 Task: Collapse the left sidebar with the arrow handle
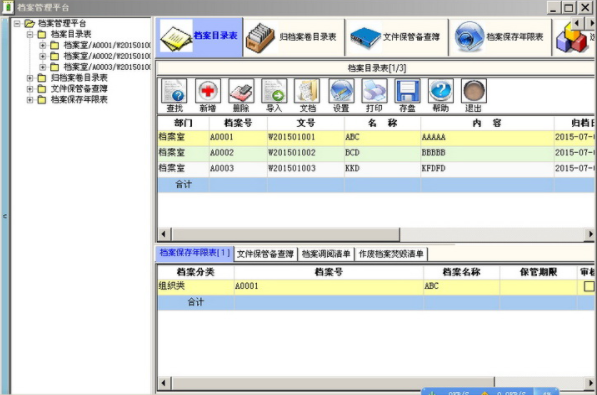(x=5, y=216)
